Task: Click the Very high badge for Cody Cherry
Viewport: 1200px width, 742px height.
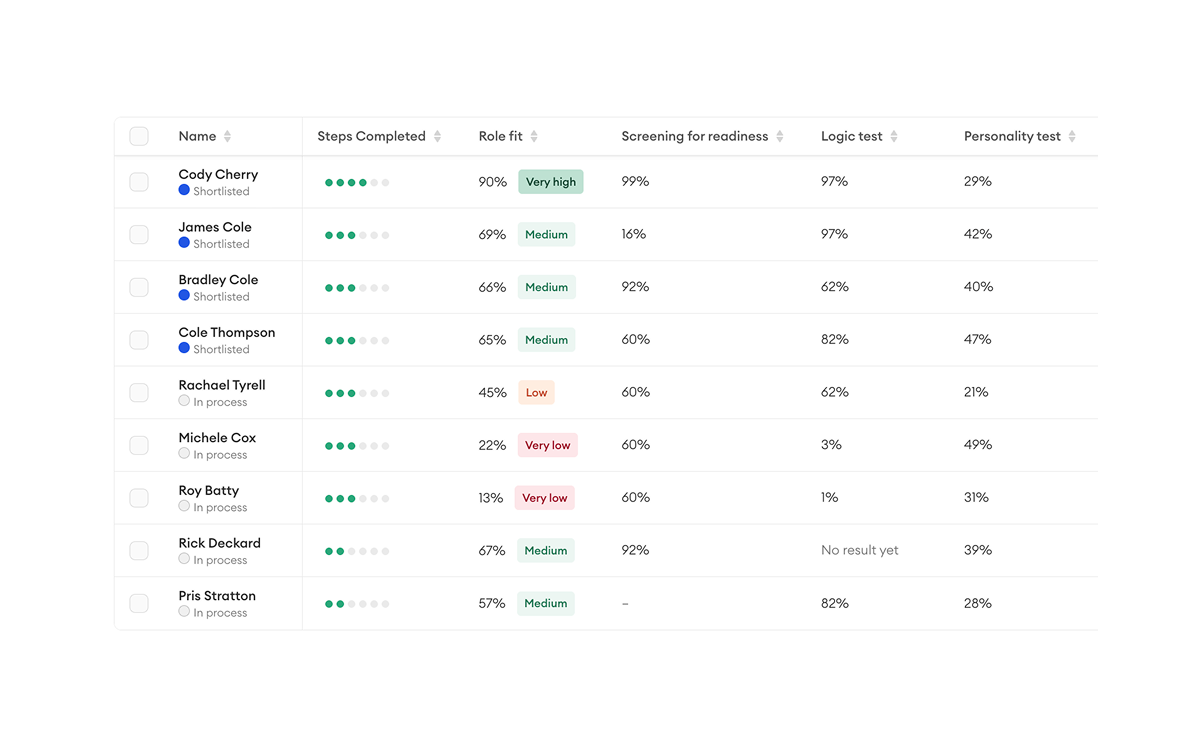Action: tap(551, 182)
